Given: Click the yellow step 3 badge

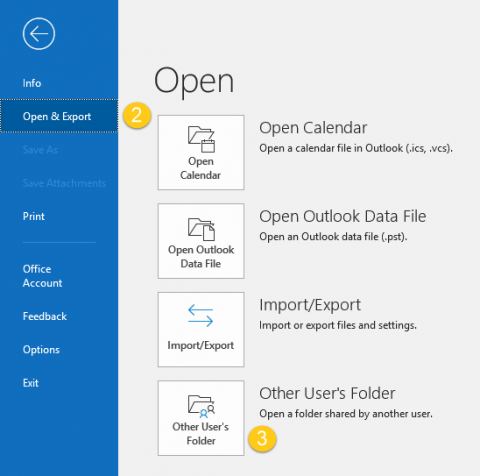Looking at the screenshot, I should [262, 438].
